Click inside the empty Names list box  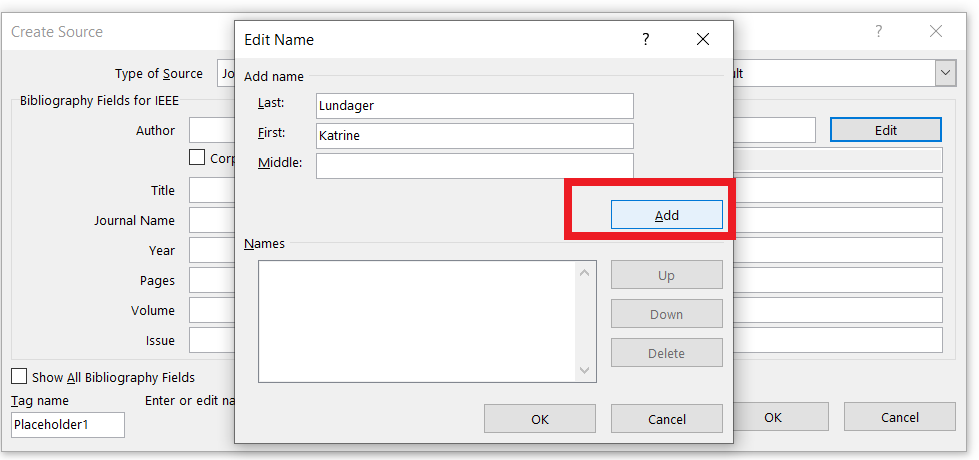(417, 321)
